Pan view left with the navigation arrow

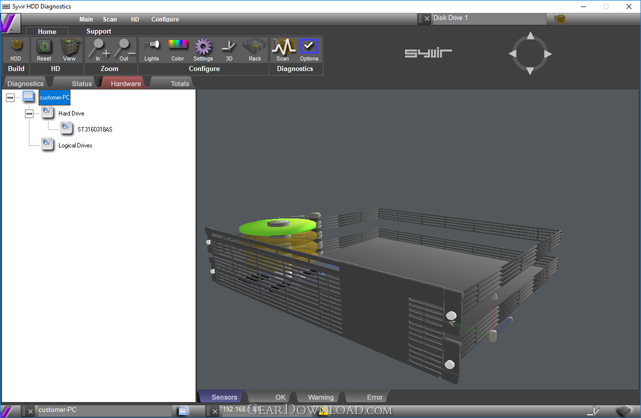click(513, 54)
